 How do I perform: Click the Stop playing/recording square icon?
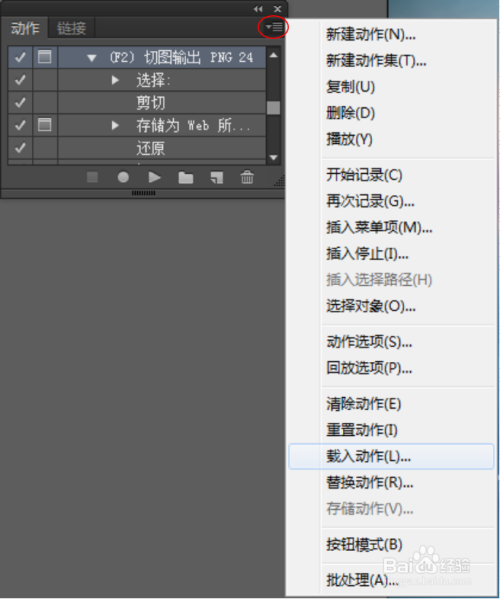coord(92,177)
